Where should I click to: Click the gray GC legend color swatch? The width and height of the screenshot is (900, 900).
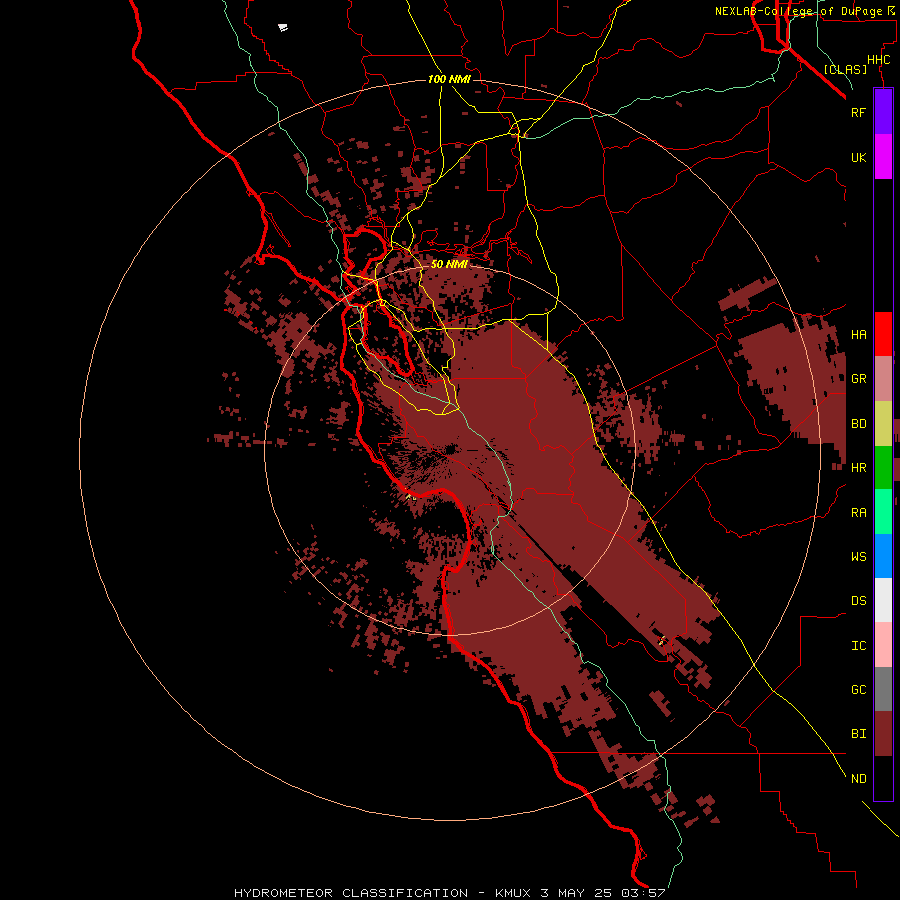883,689
